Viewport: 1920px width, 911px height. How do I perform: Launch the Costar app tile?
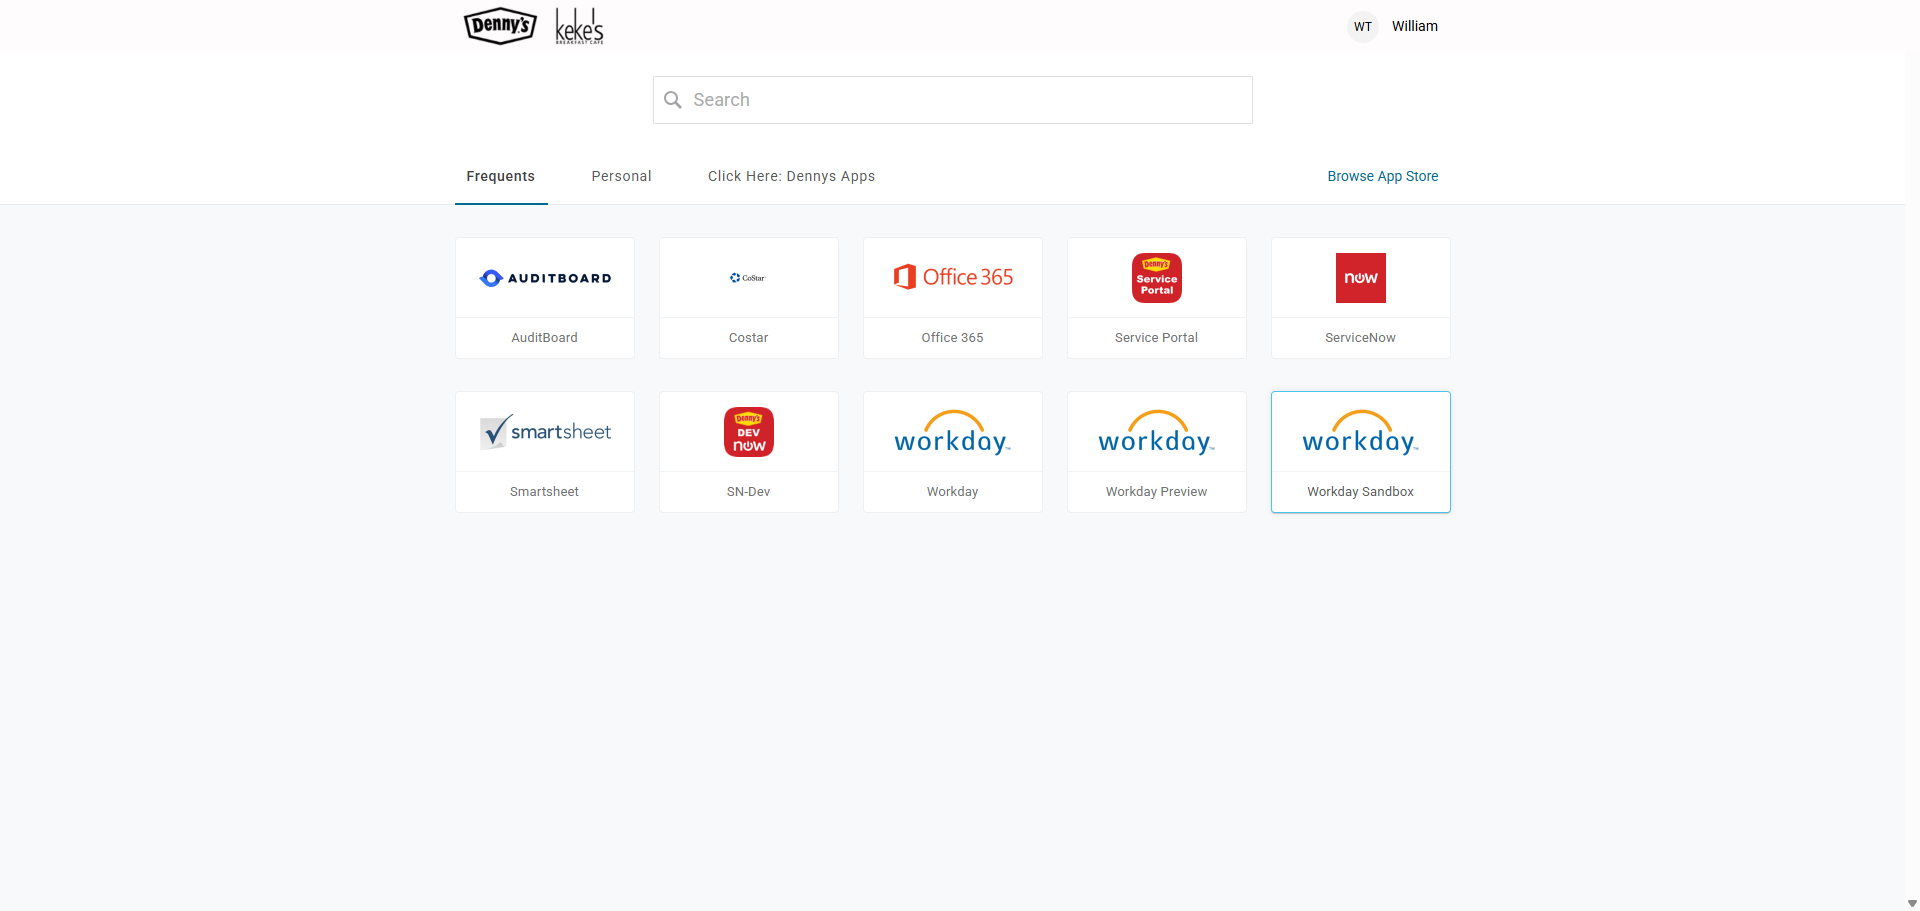pos(748,278)
